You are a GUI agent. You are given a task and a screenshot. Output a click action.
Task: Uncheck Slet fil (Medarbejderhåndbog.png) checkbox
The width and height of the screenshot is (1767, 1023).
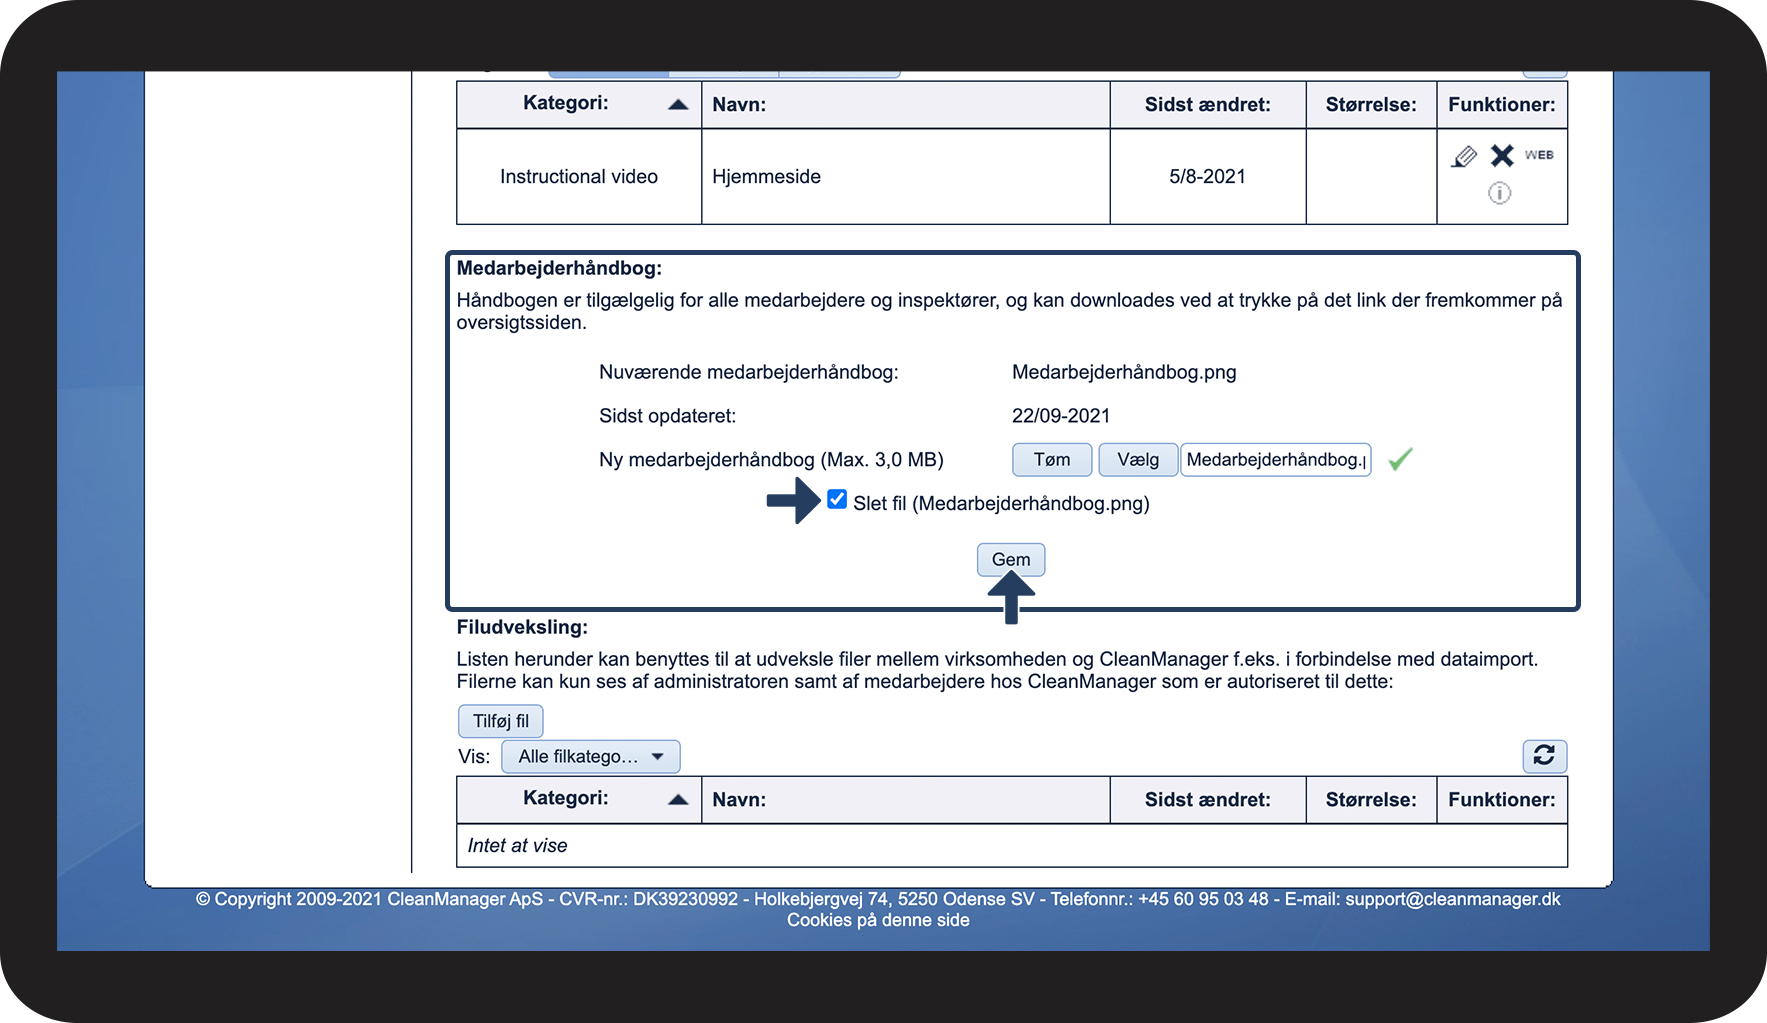(x=837, y=500)
